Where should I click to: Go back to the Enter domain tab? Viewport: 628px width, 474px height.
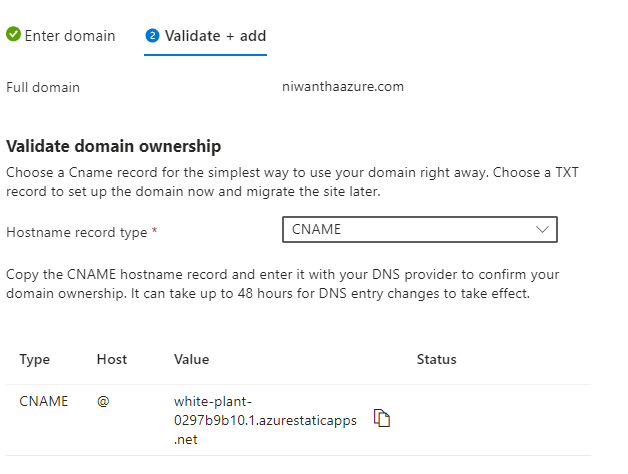click(x=69, y=35)
